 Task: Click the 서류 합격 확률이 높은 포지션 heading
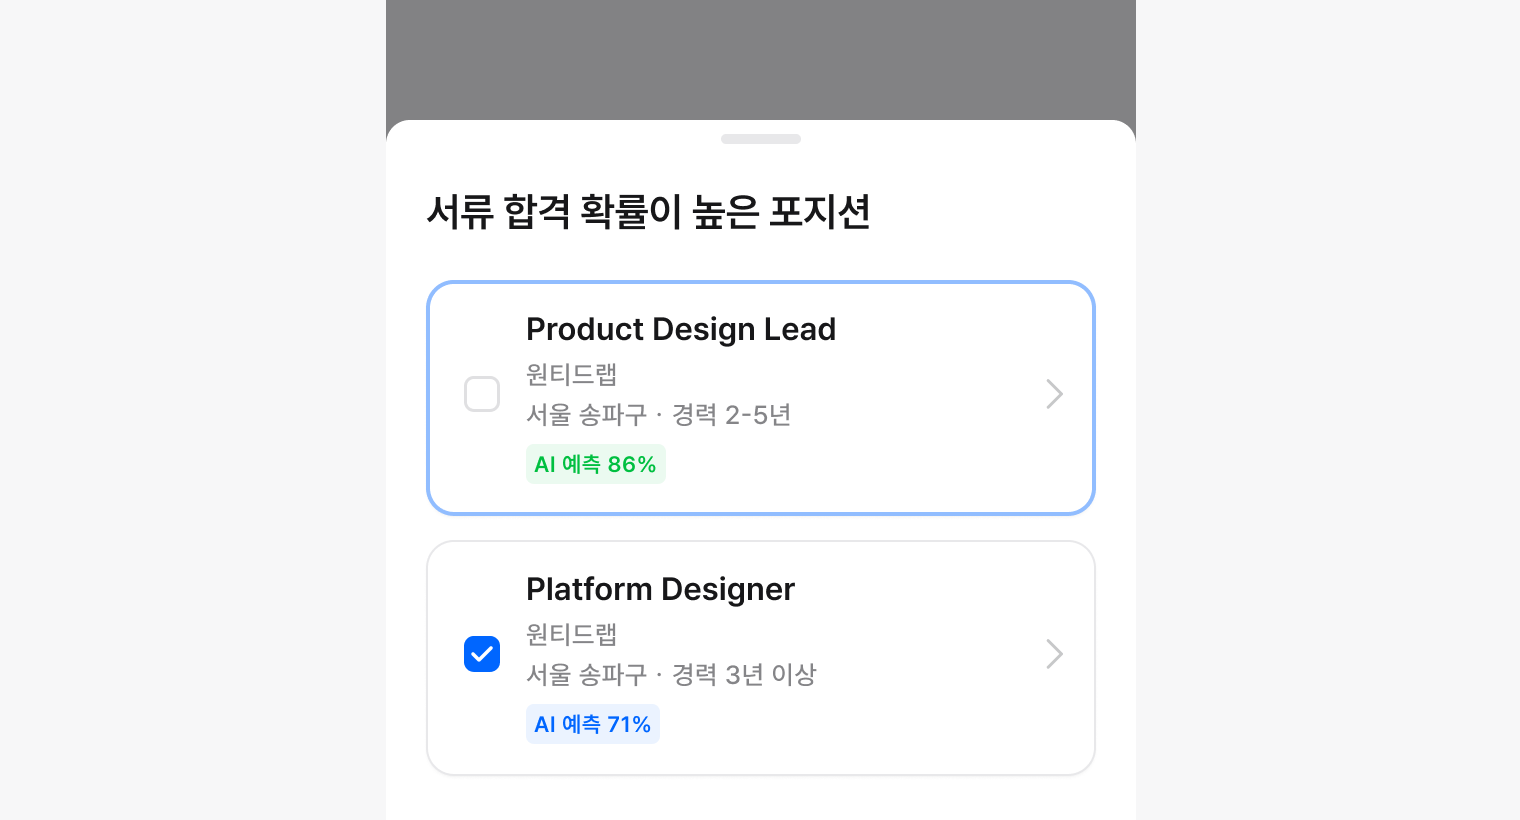pos(648,212)
